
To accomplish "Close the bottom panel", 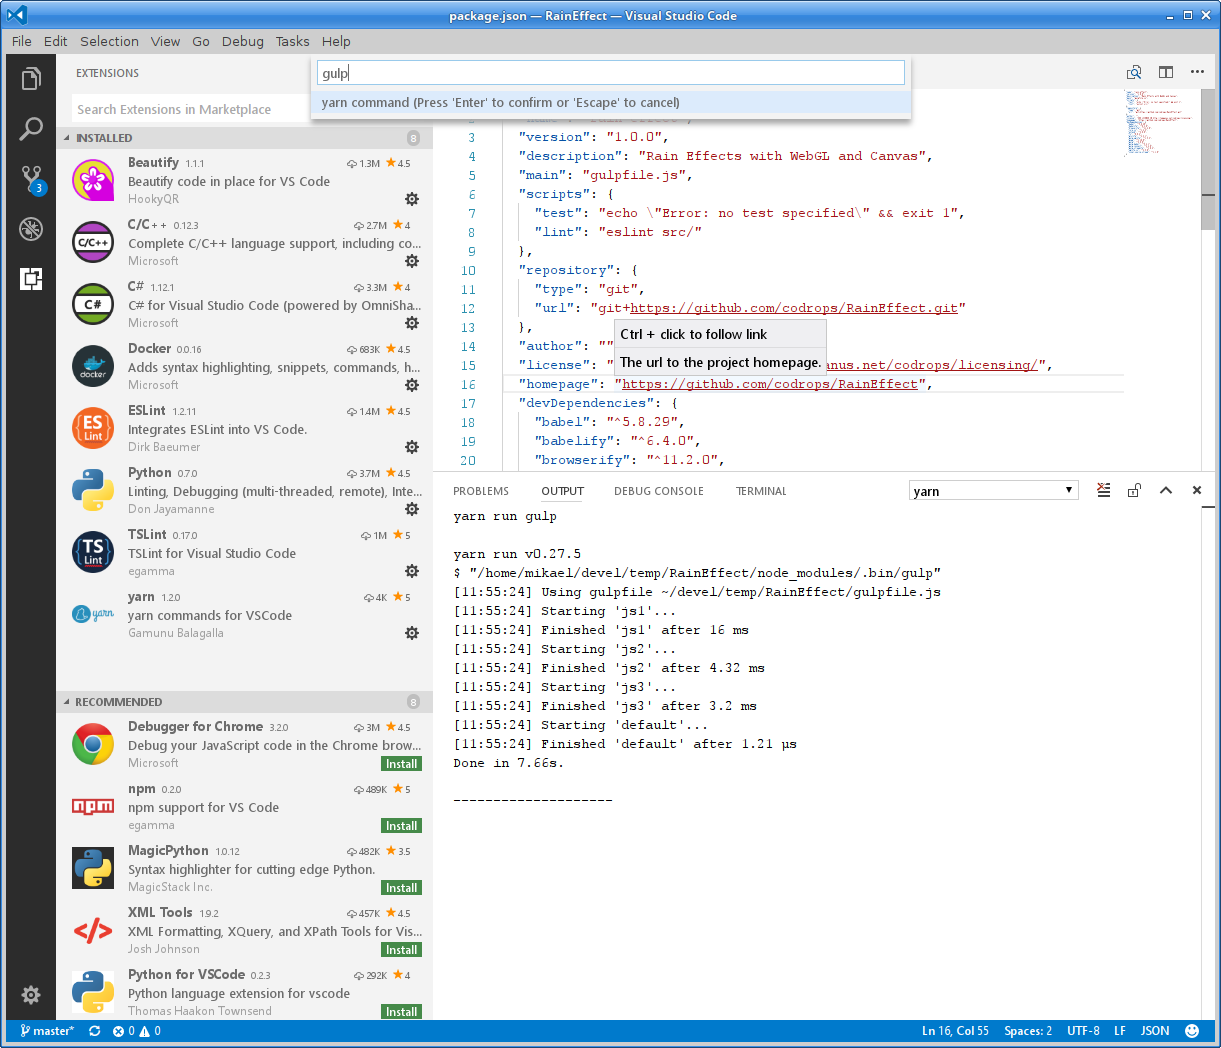I will 1197,490.
